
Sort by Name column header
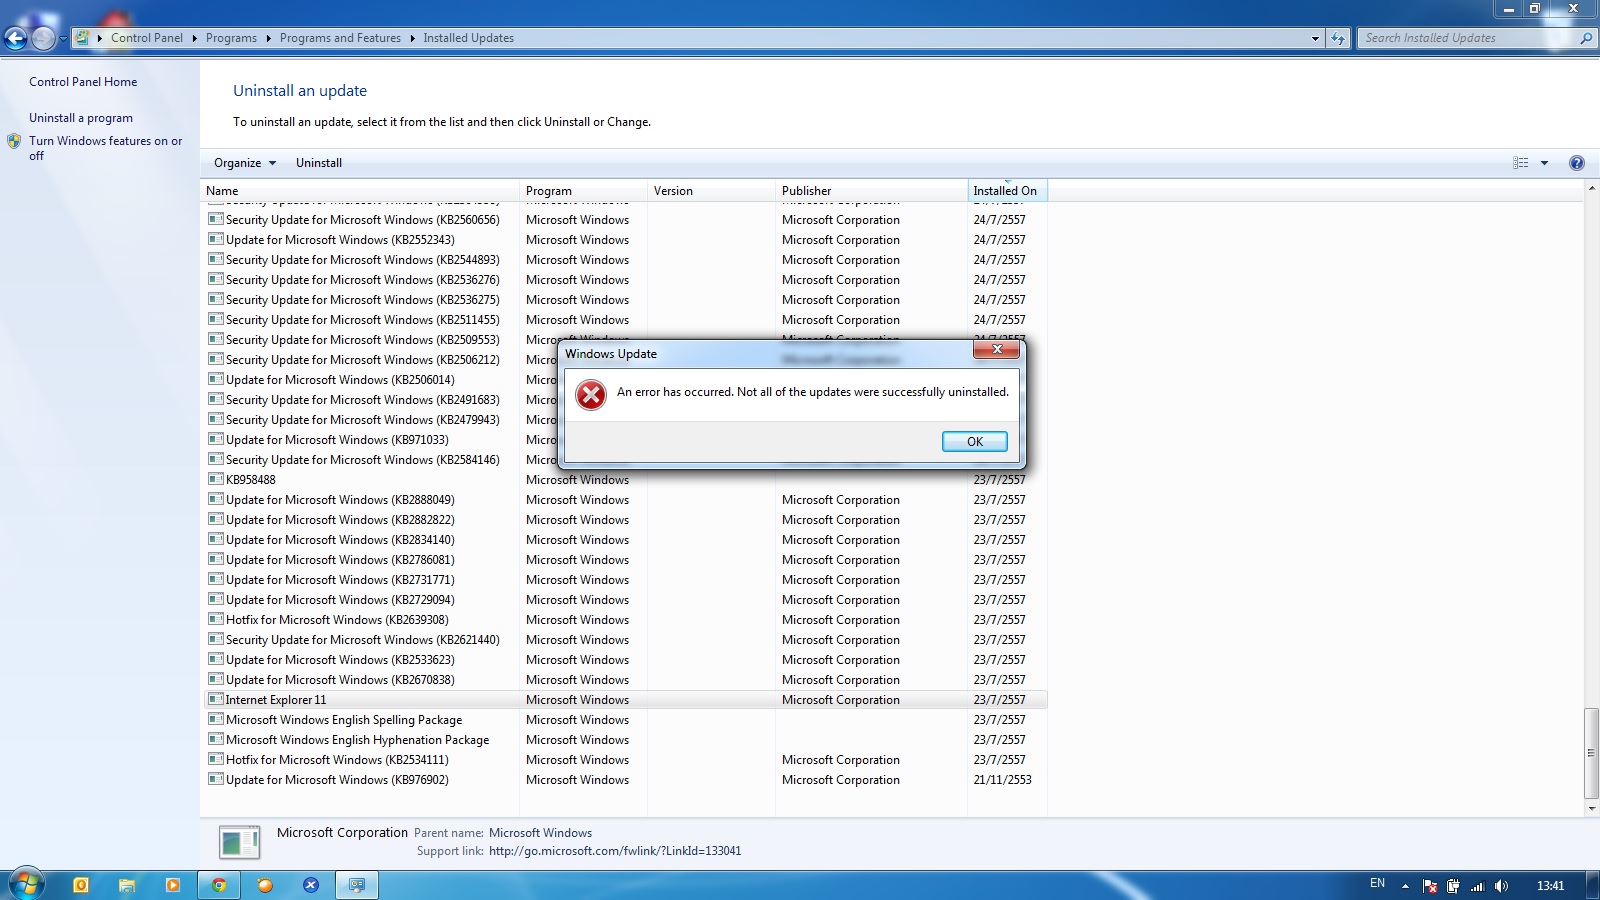(x=360, y=191)
